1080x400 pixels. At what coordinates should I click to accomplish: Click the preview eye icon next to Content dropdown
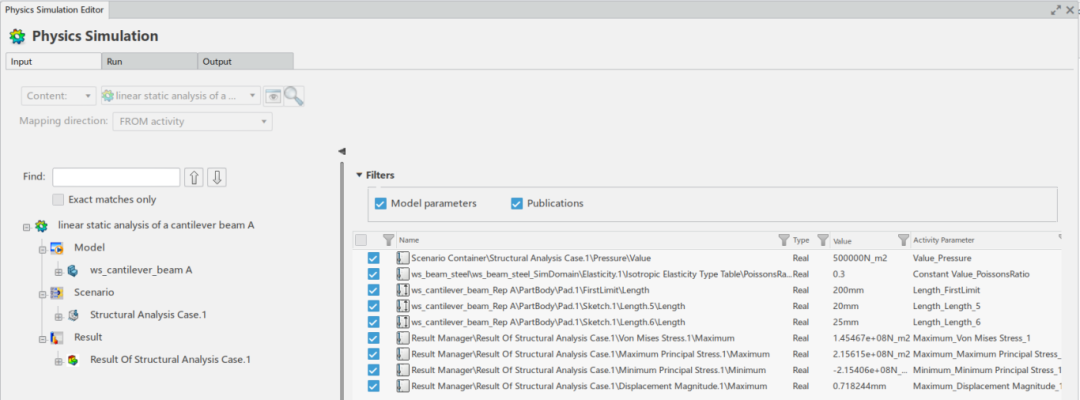[272, 96]
